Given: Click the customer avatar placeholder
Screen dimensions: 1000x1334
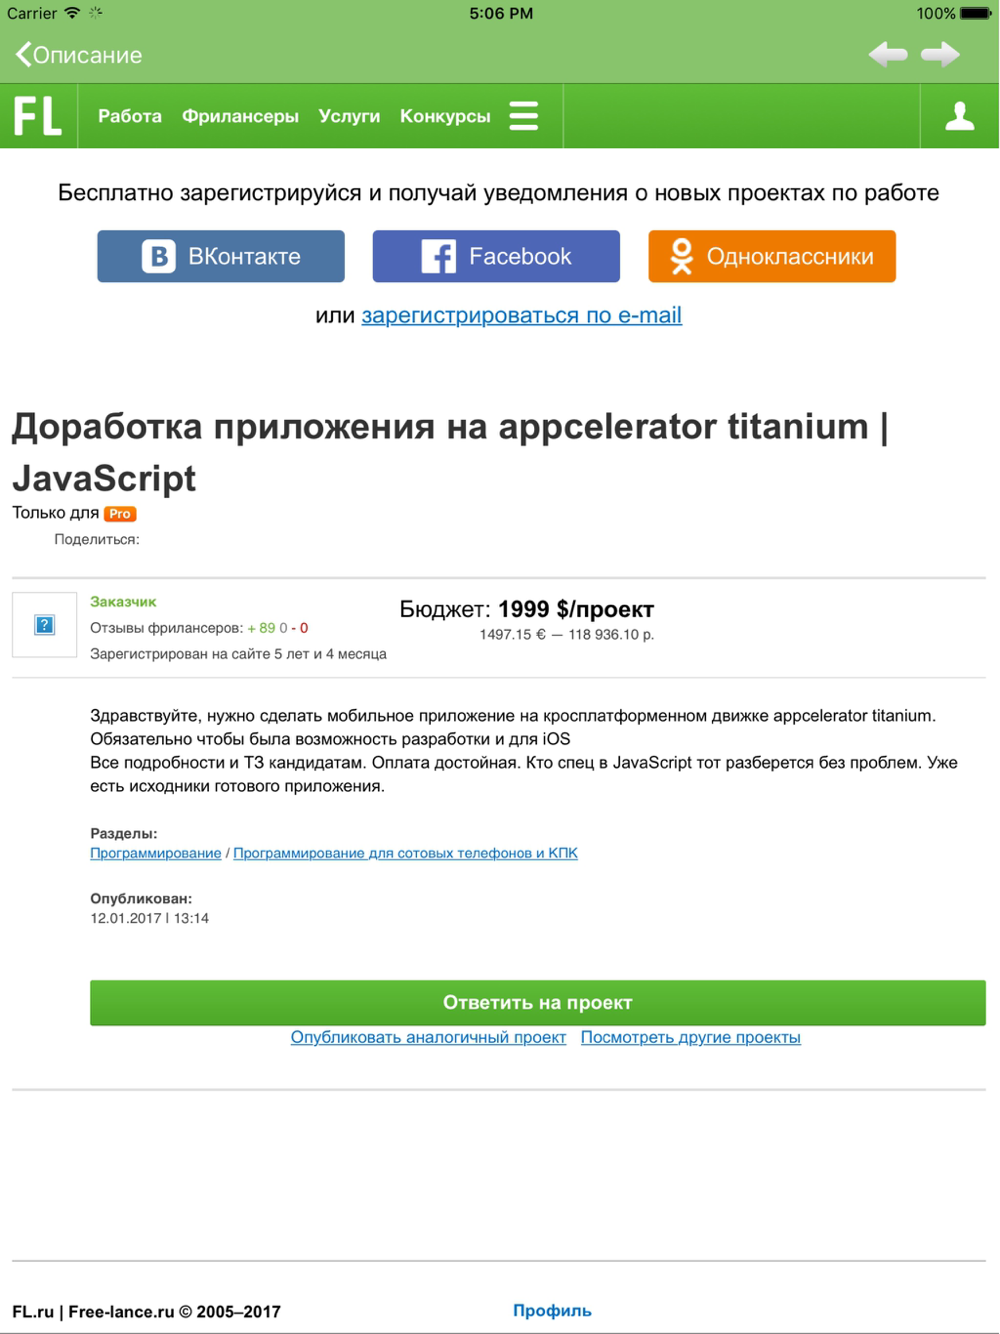Looking at the screenshot, I should point(44,625).
